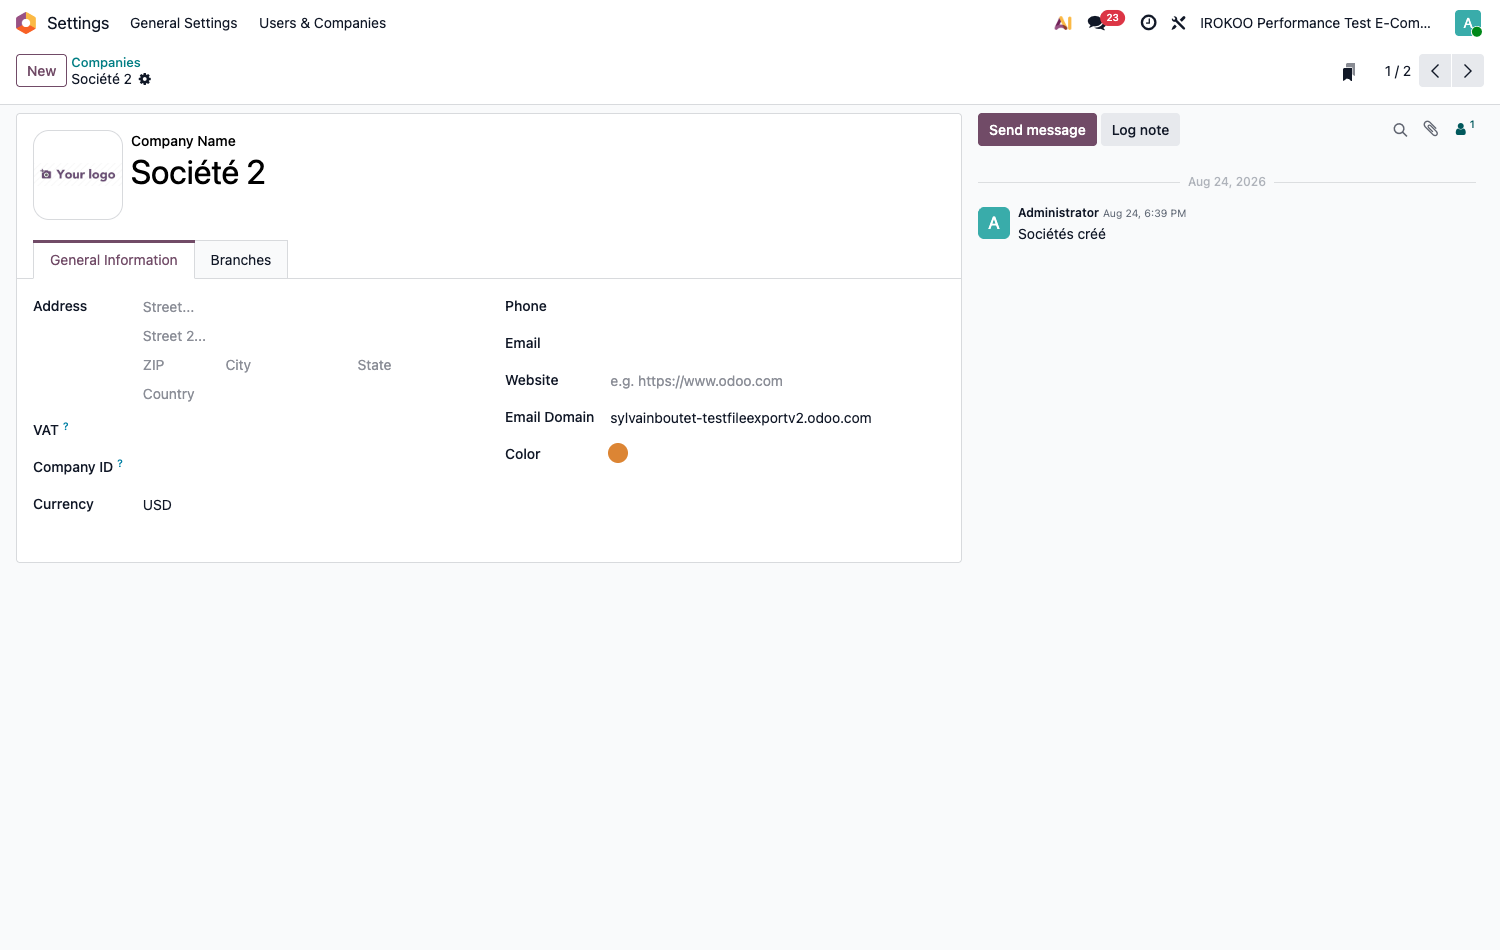Open General Settings menu
This screenshot has width=1500, height=950.
(184, 23)
